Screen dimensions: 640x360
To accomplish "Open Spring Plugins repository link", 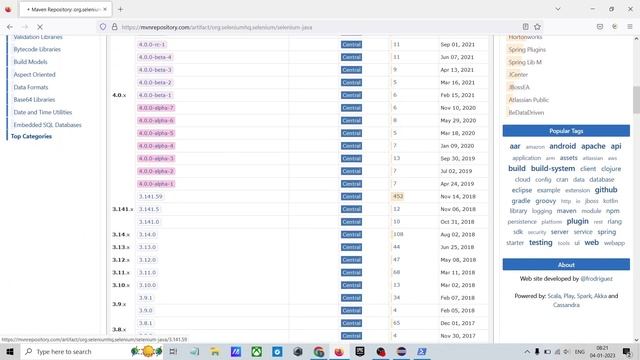I will pos(527,49).
